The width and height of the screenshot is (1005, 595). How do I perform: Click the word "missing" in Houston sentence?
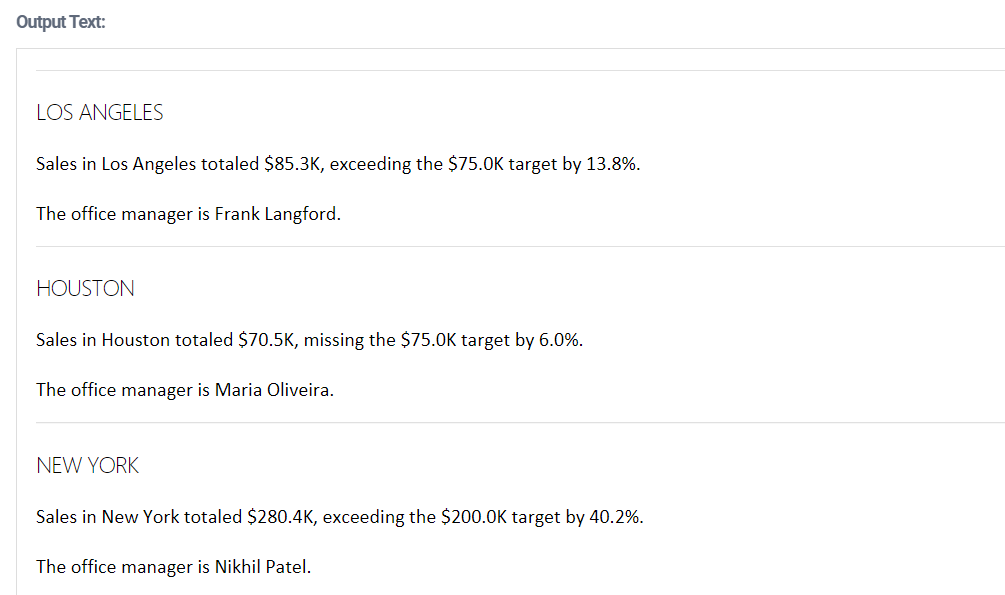[x=334, y=340]
